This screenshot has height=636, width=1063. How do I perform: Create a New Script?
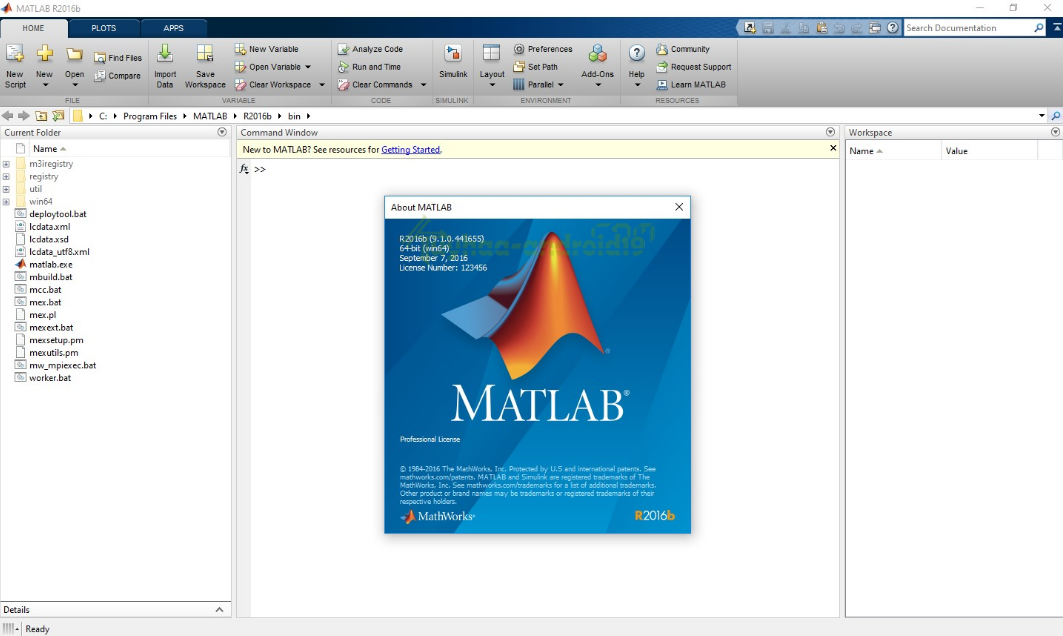point(15,66)
